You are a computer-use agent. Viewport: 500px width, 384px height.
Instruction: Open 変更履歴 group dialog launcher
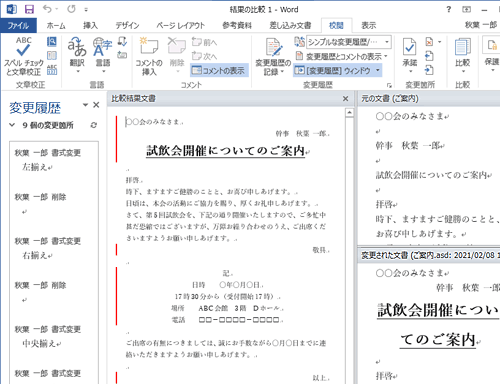click(x=389, y=85)
